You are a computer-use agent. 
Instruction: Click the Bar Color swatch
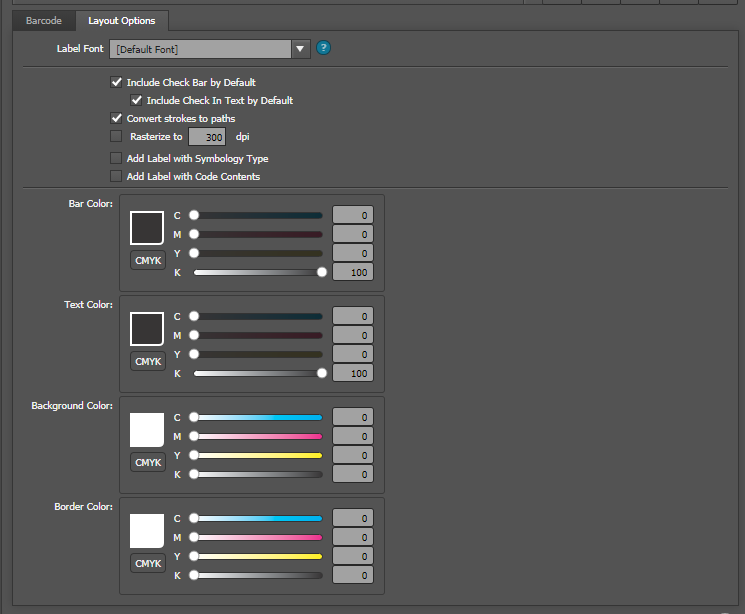147,227
